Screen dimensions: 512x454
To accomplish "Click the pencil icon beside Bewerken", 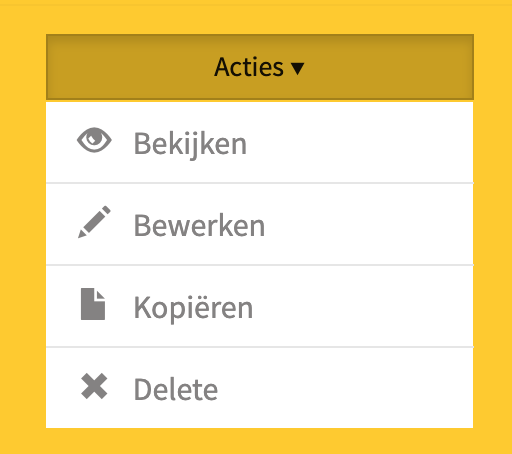I will 94,222.
